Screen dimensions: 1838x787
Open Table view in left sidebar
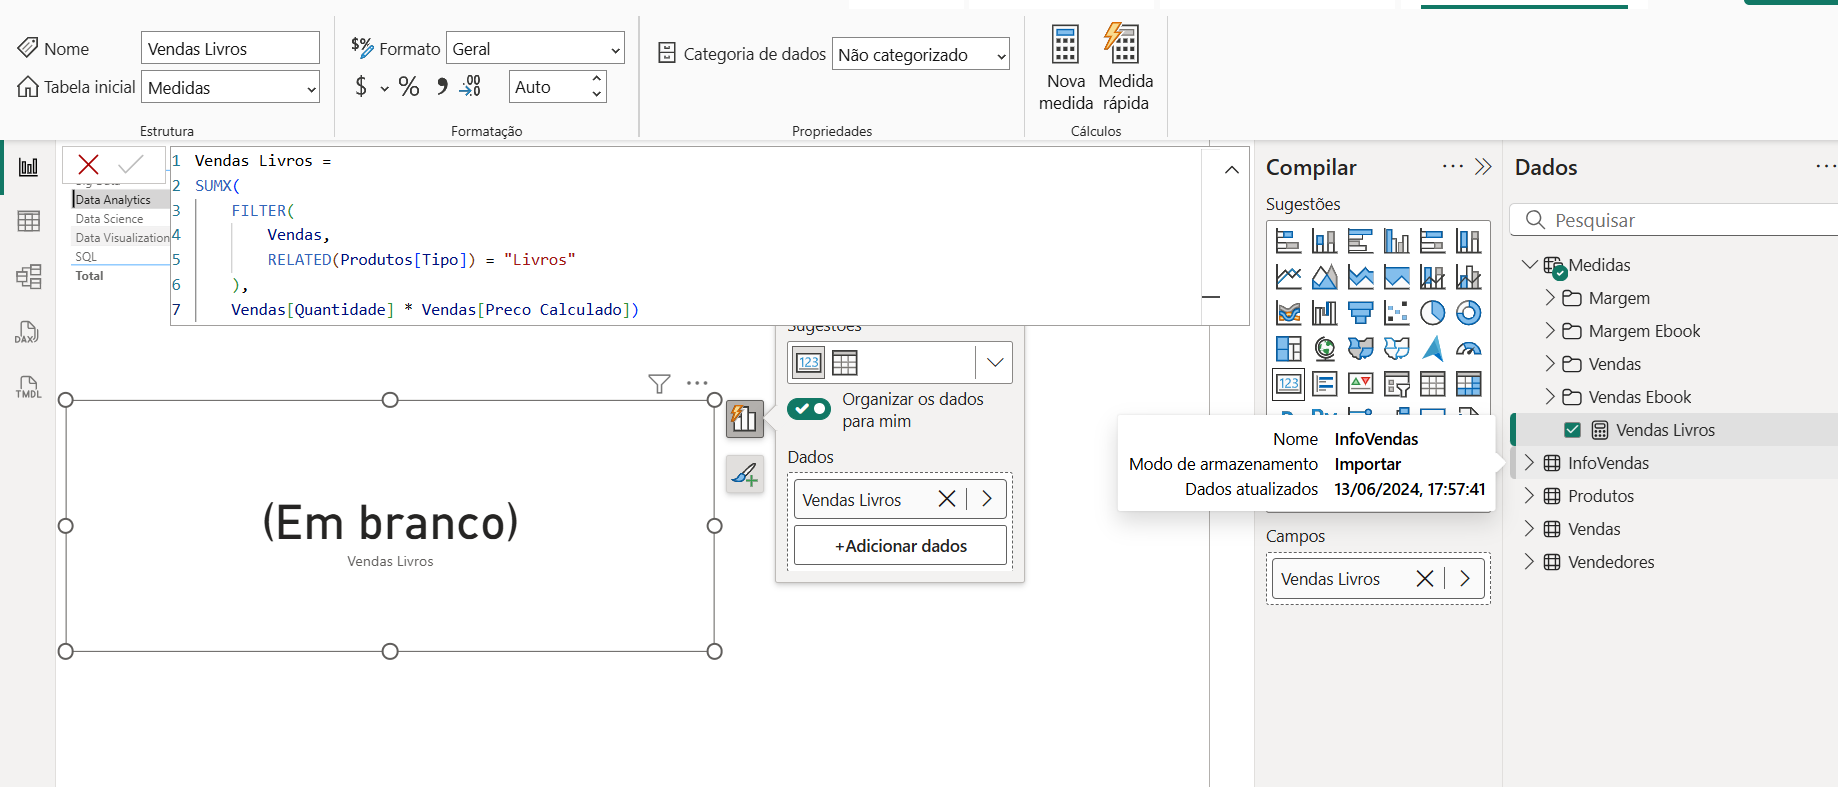28,221
